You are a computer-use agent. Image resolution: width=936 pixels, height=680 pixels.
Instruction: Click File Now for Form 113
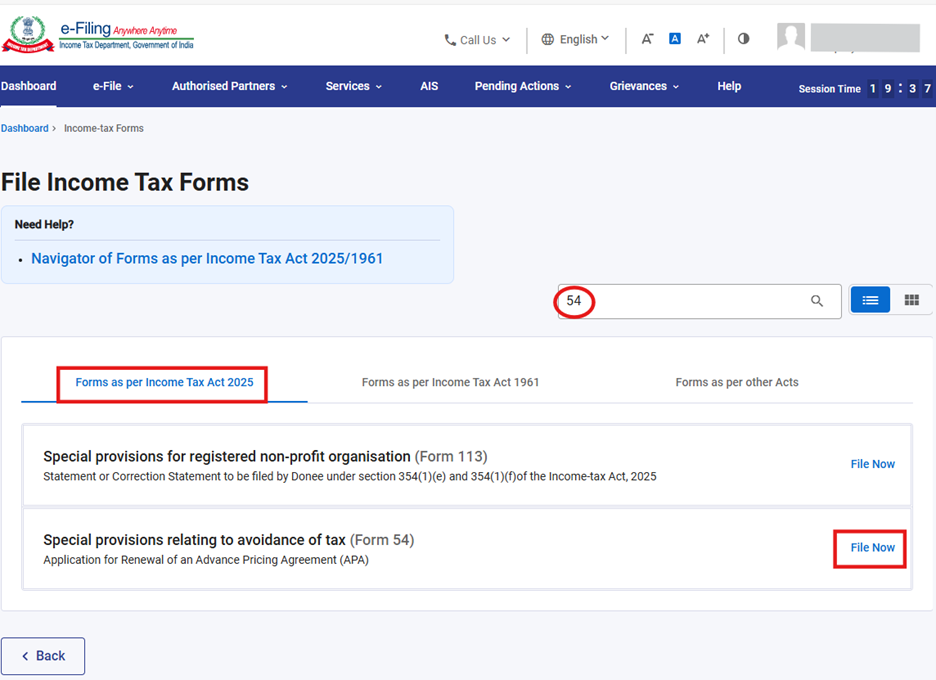[x=872, y=464]
